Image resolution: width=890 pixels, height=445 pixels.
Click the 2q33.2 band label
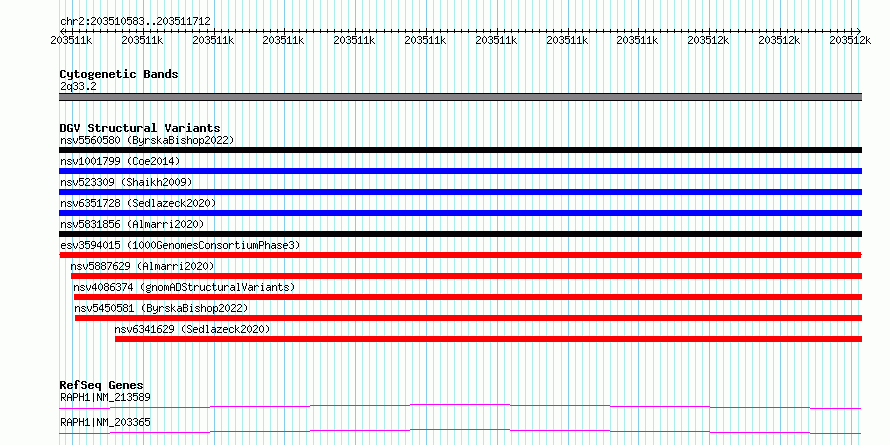tap(78, 86)
